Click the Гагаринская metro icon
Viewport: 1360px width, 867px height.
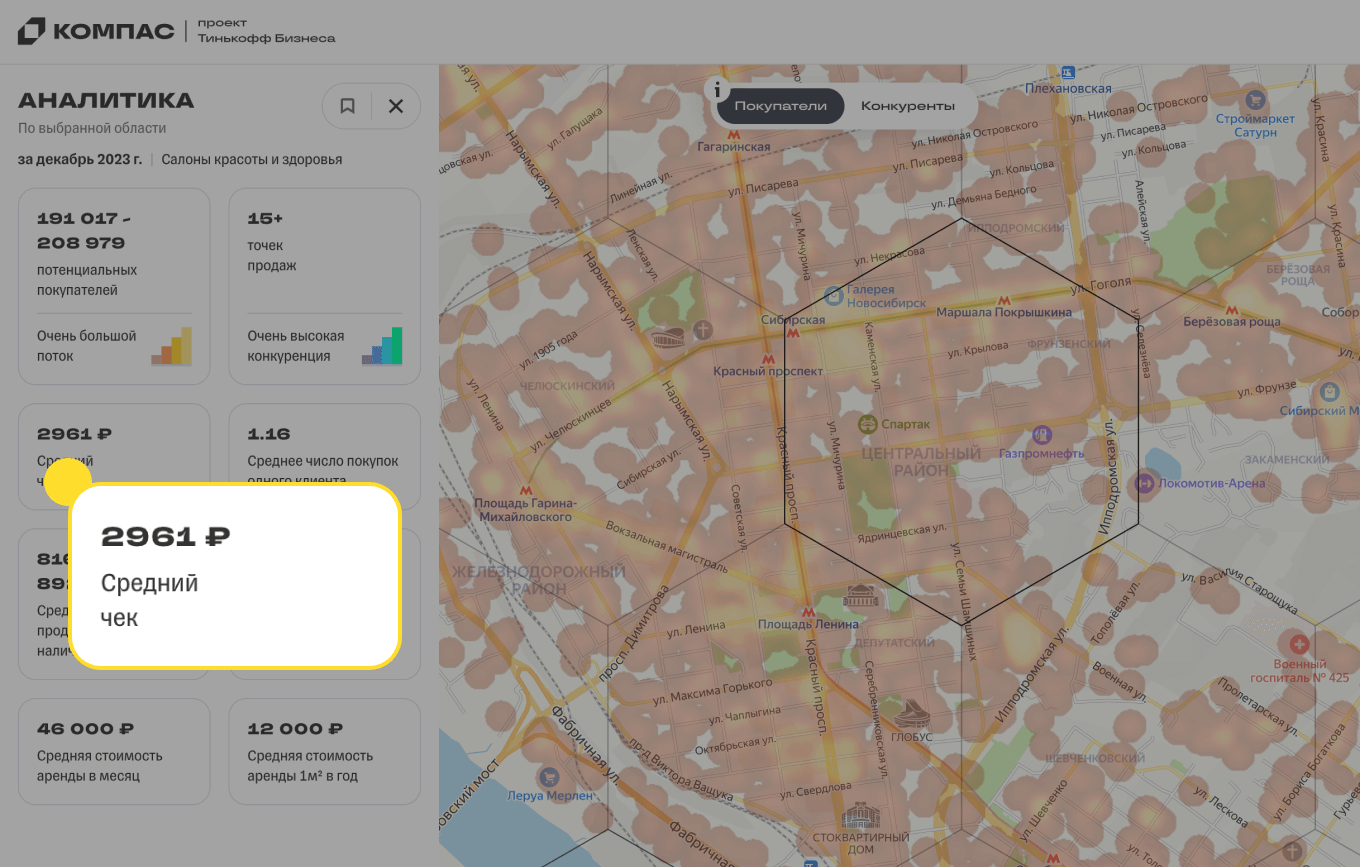(x=733, y=133)
